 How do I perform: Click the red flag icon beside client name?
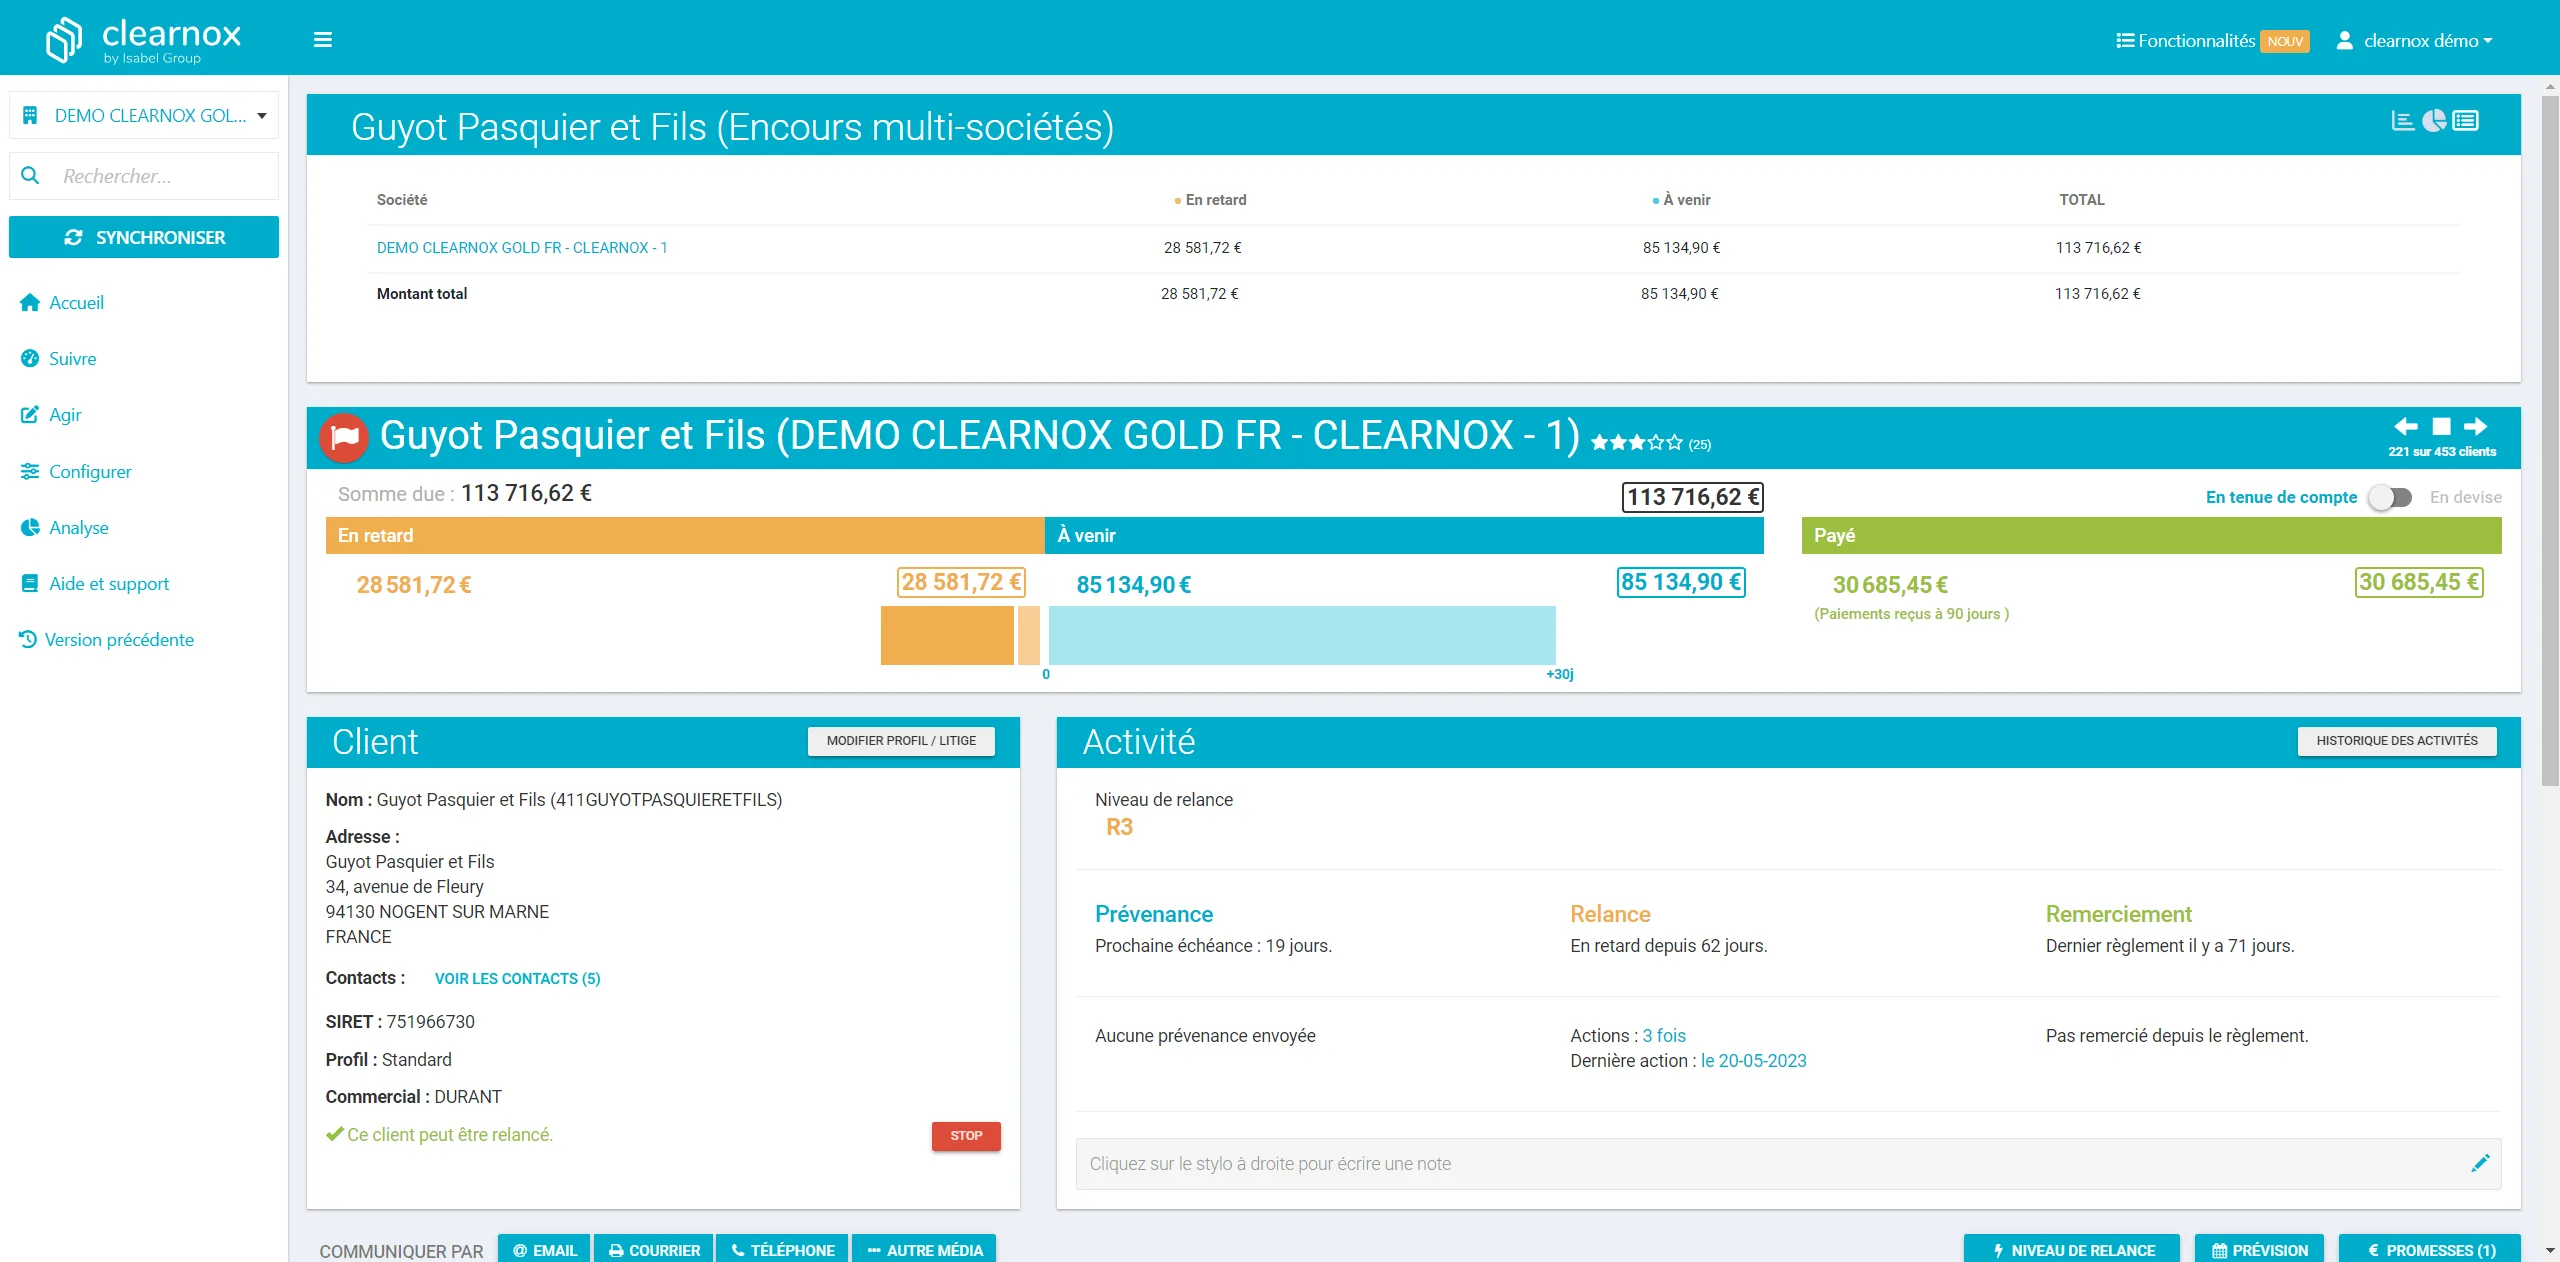(344, 438)
